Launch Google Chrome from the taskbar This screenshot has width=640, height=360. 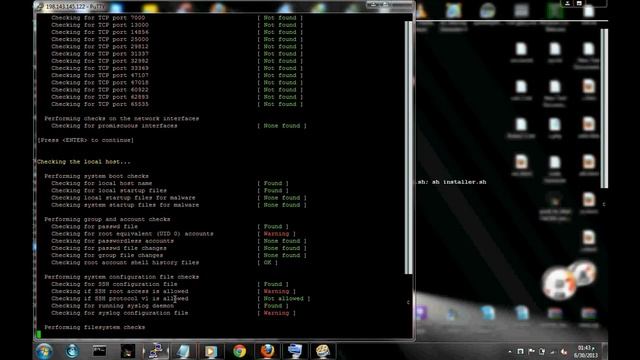(x=240, y=351)
